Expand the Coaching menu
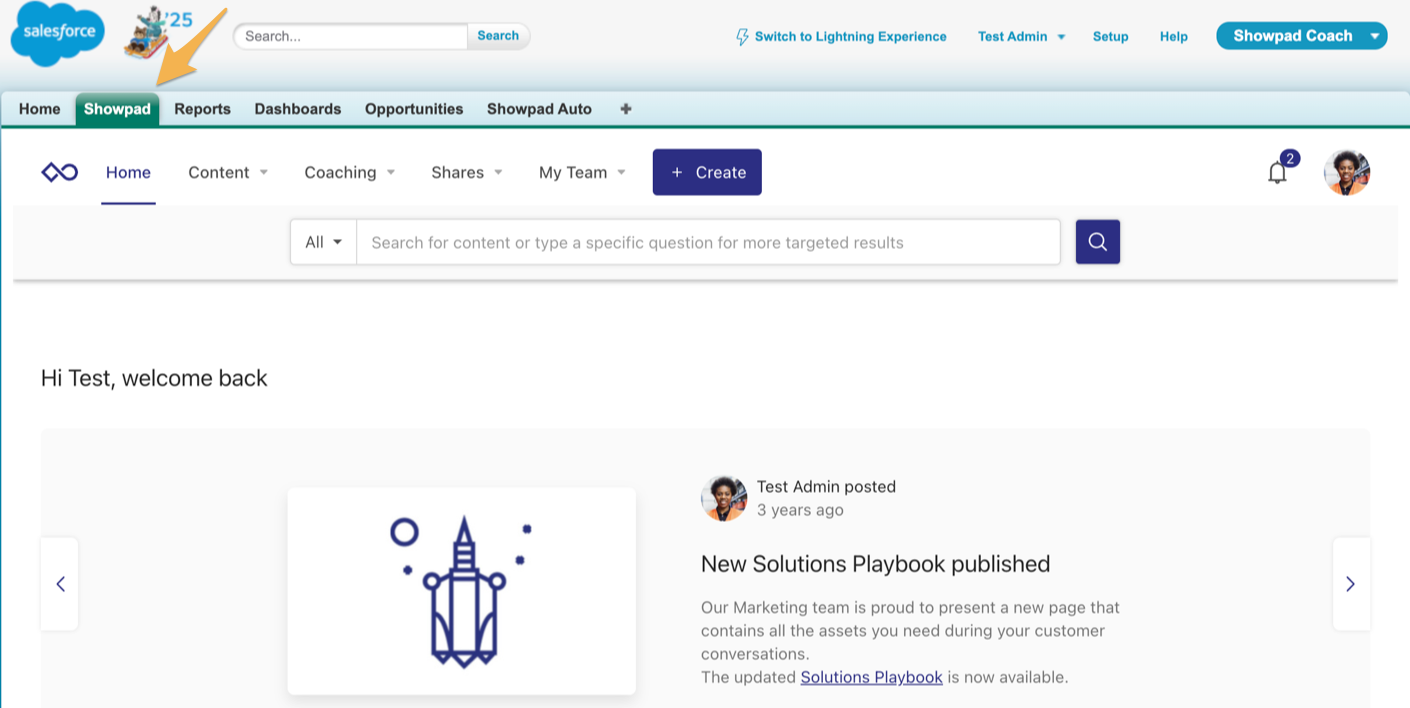1410x708 pixels. [350, 172]
